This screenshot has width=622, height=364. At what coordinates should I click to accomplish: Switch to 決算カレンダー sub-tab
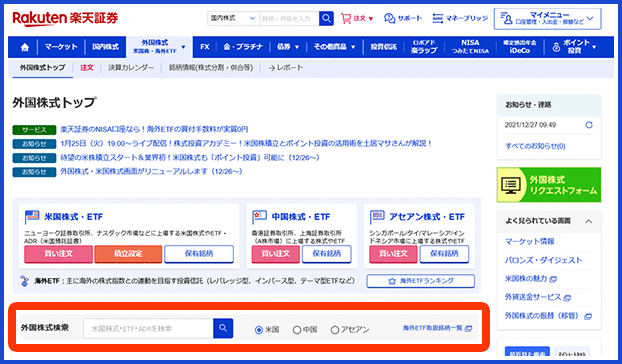[x=131, y=68]
